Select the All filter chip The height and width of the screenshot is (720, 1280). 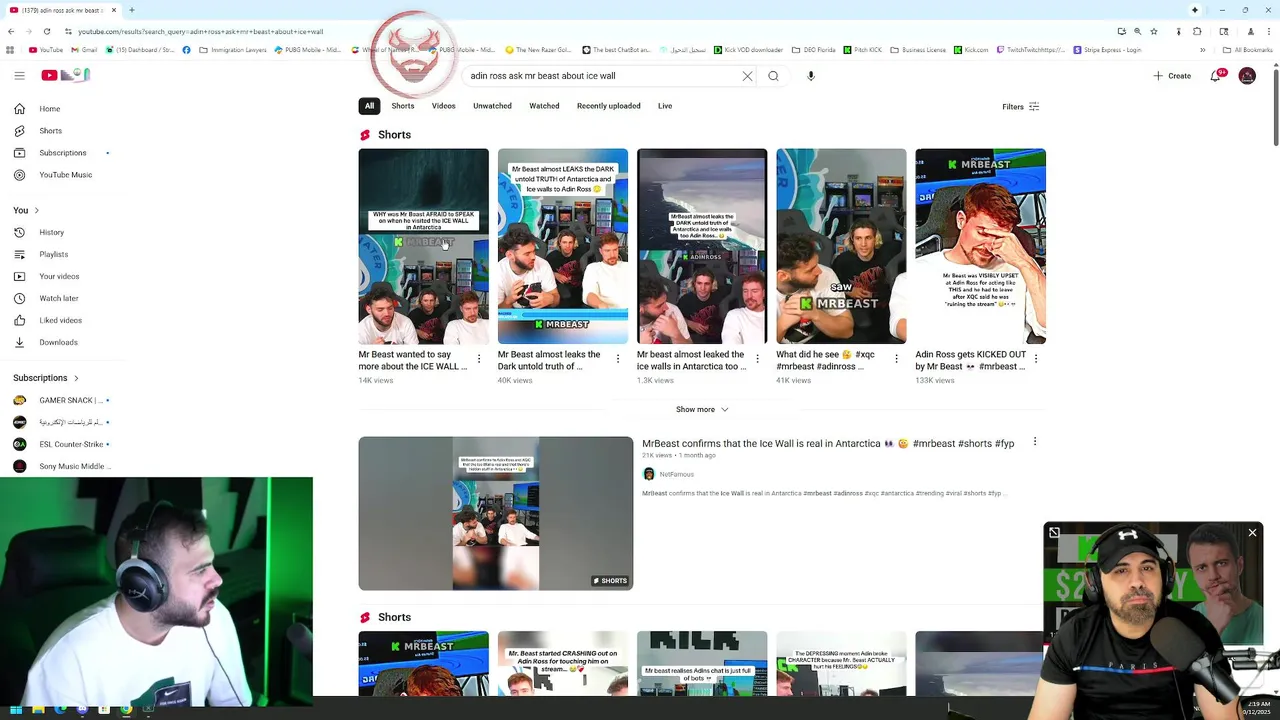369,106
